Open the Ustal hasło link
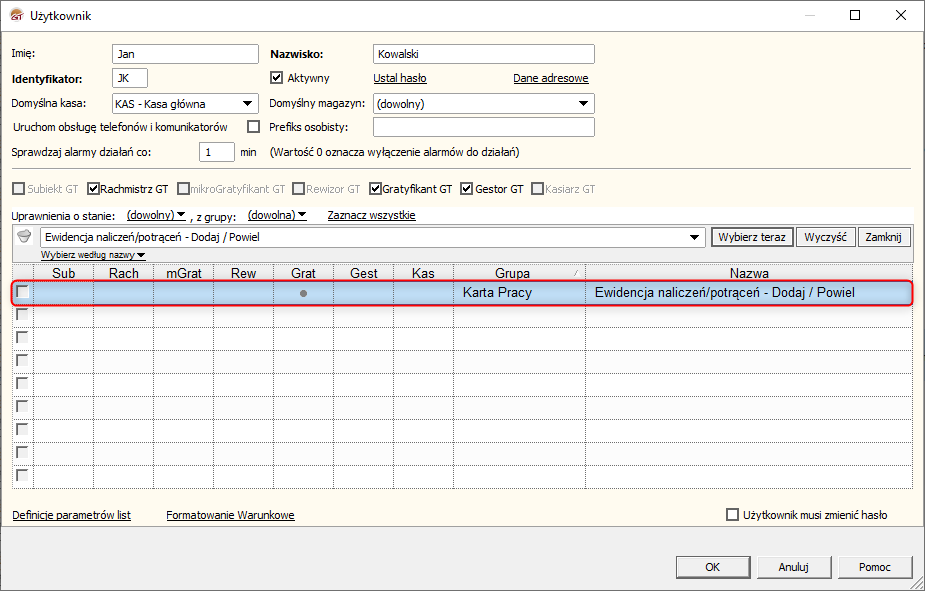The height and width of the screenshot is (591, 925). click(x=400, y=78)
